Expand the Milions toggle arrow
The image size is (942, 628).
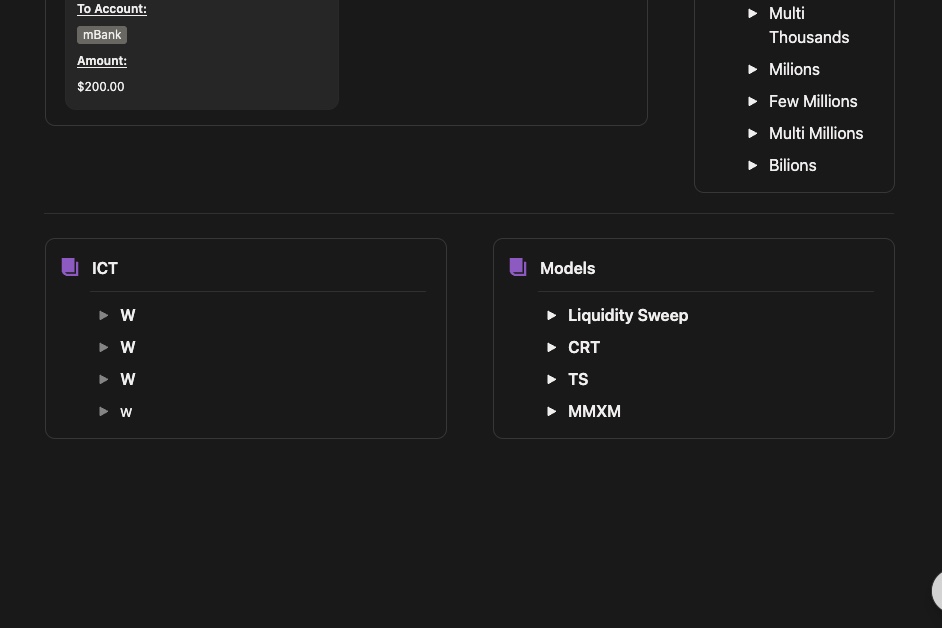[753, 69]
